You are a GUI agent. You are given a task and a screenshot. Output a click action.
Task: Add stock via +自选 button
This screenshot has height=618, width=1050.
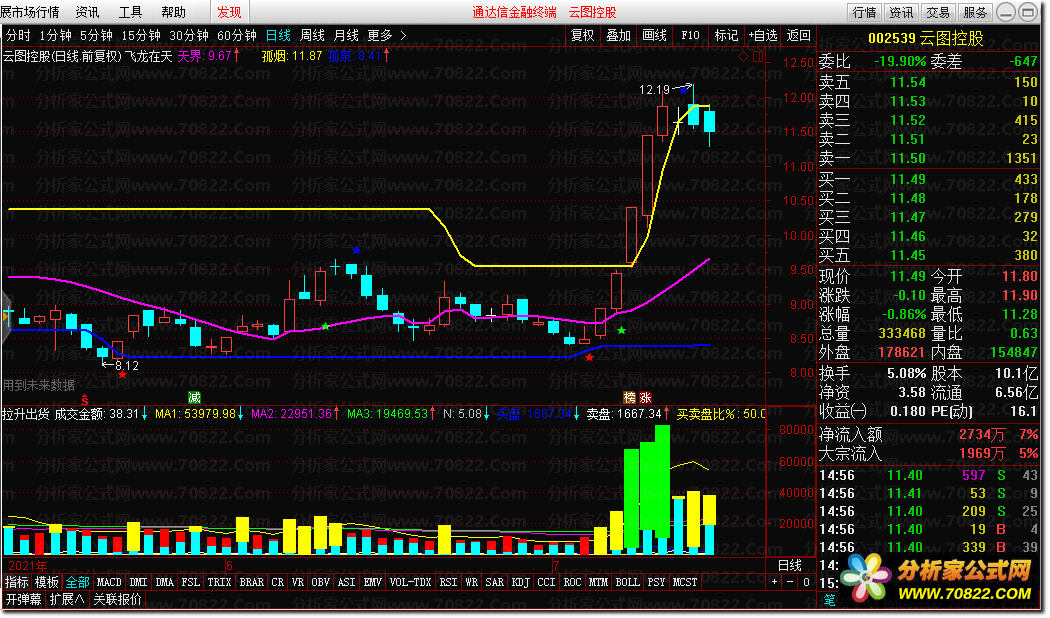pos(763,35)
